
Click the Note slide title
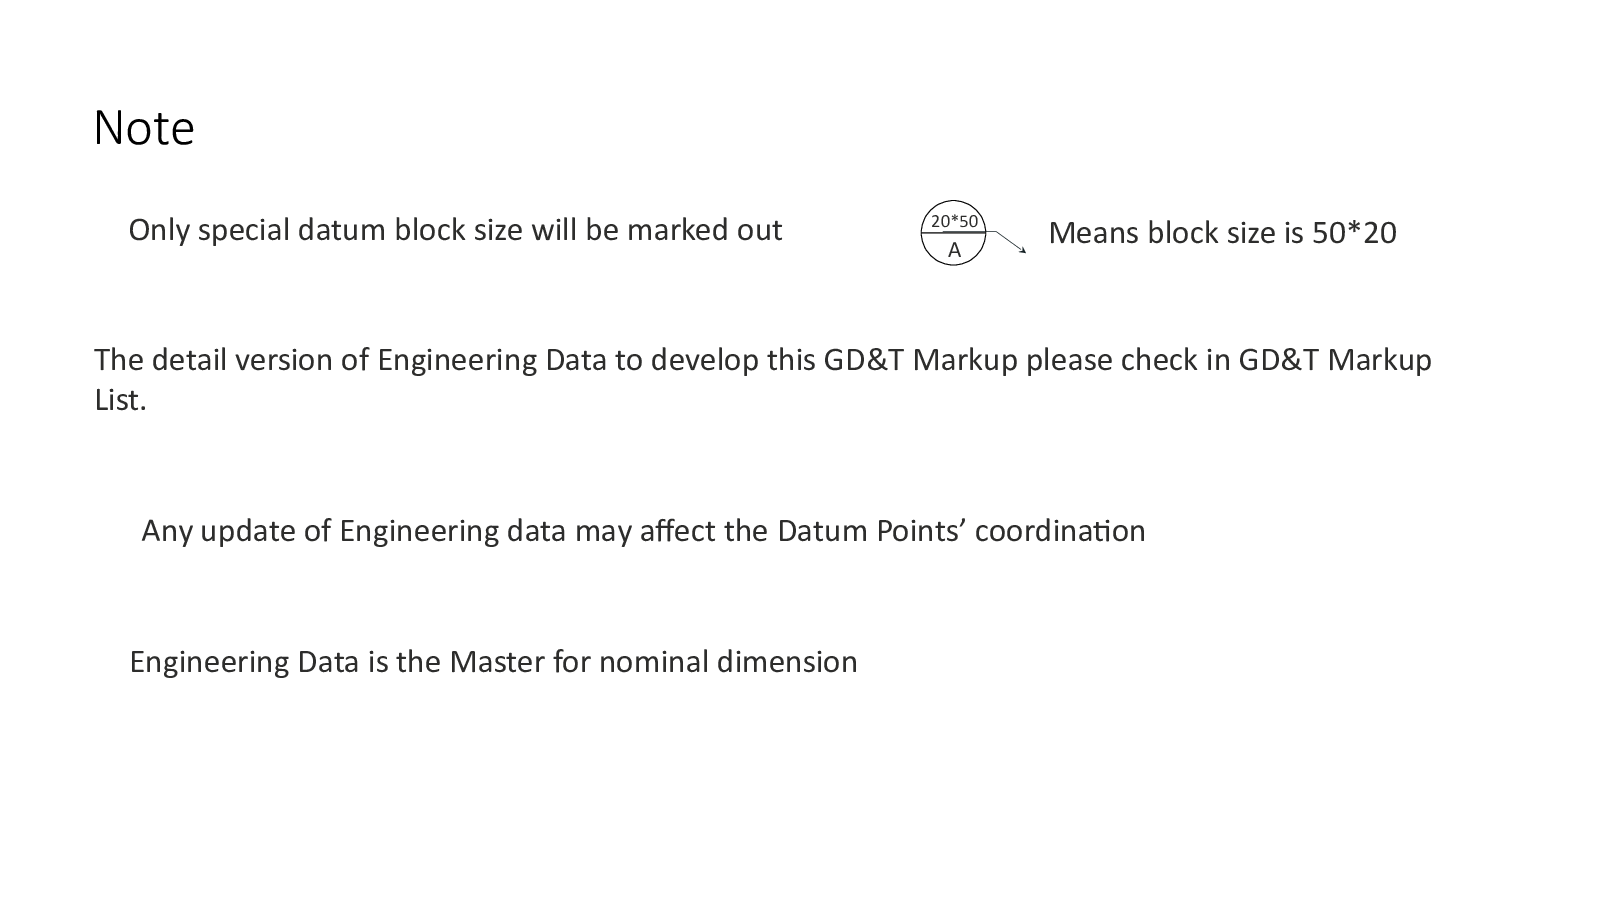pos(144,128)
